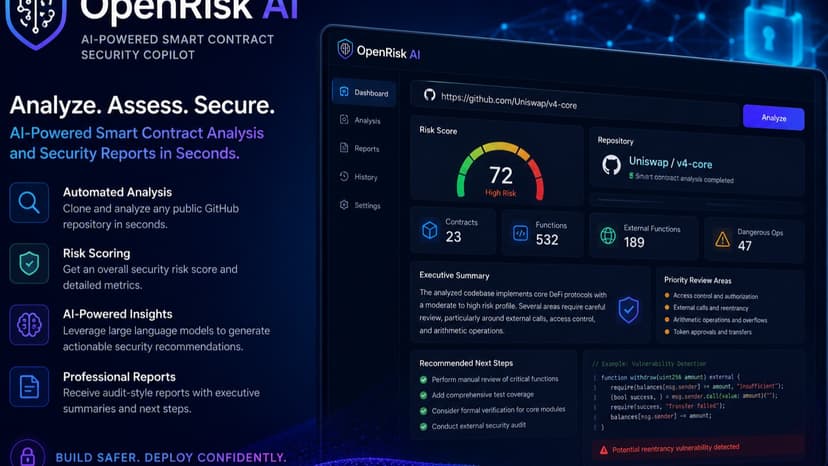Screen dimensions: 828x466
Task: Select 'External calls and reentrancy' review area
Action: point(706,307)
